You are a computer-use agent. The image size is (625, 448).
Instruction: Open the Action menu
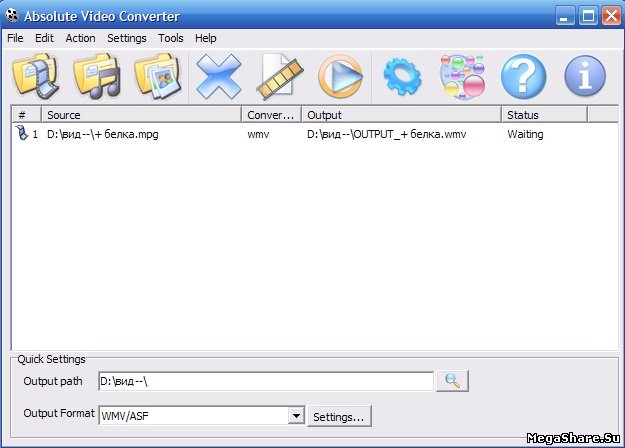(x=81, y=38)
